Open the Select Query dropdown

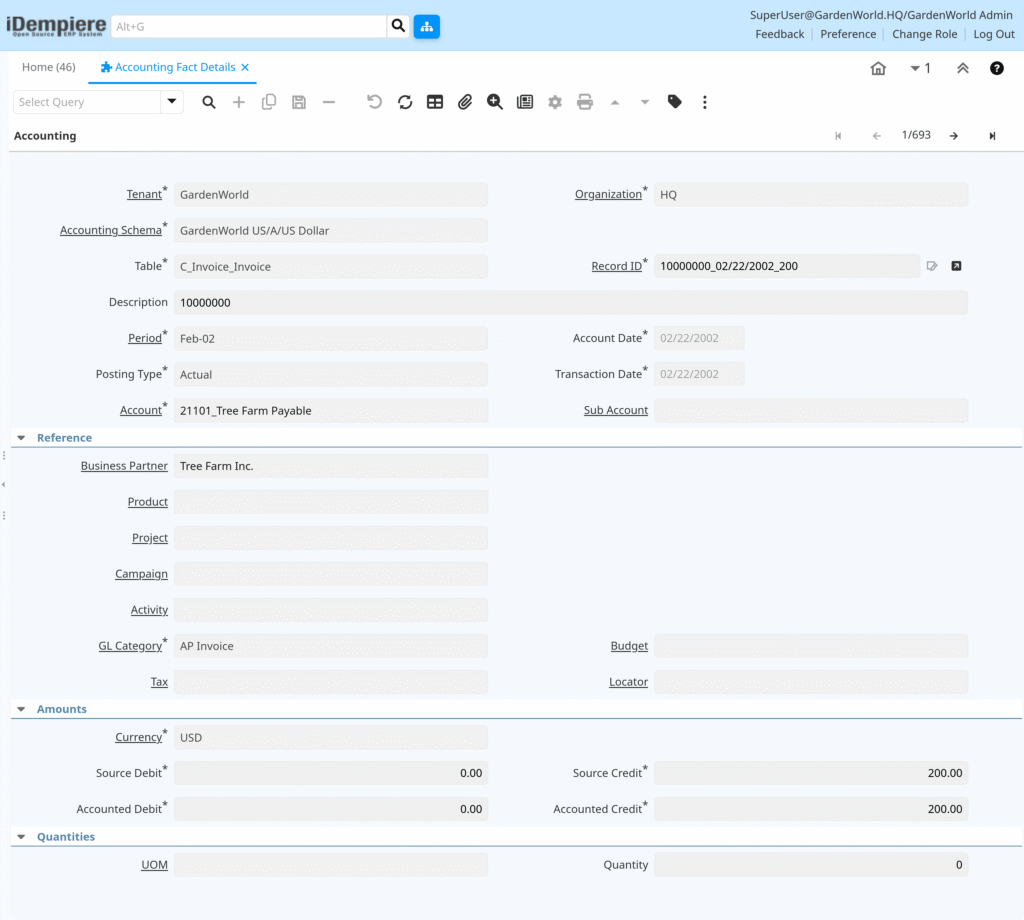point(170,102)
